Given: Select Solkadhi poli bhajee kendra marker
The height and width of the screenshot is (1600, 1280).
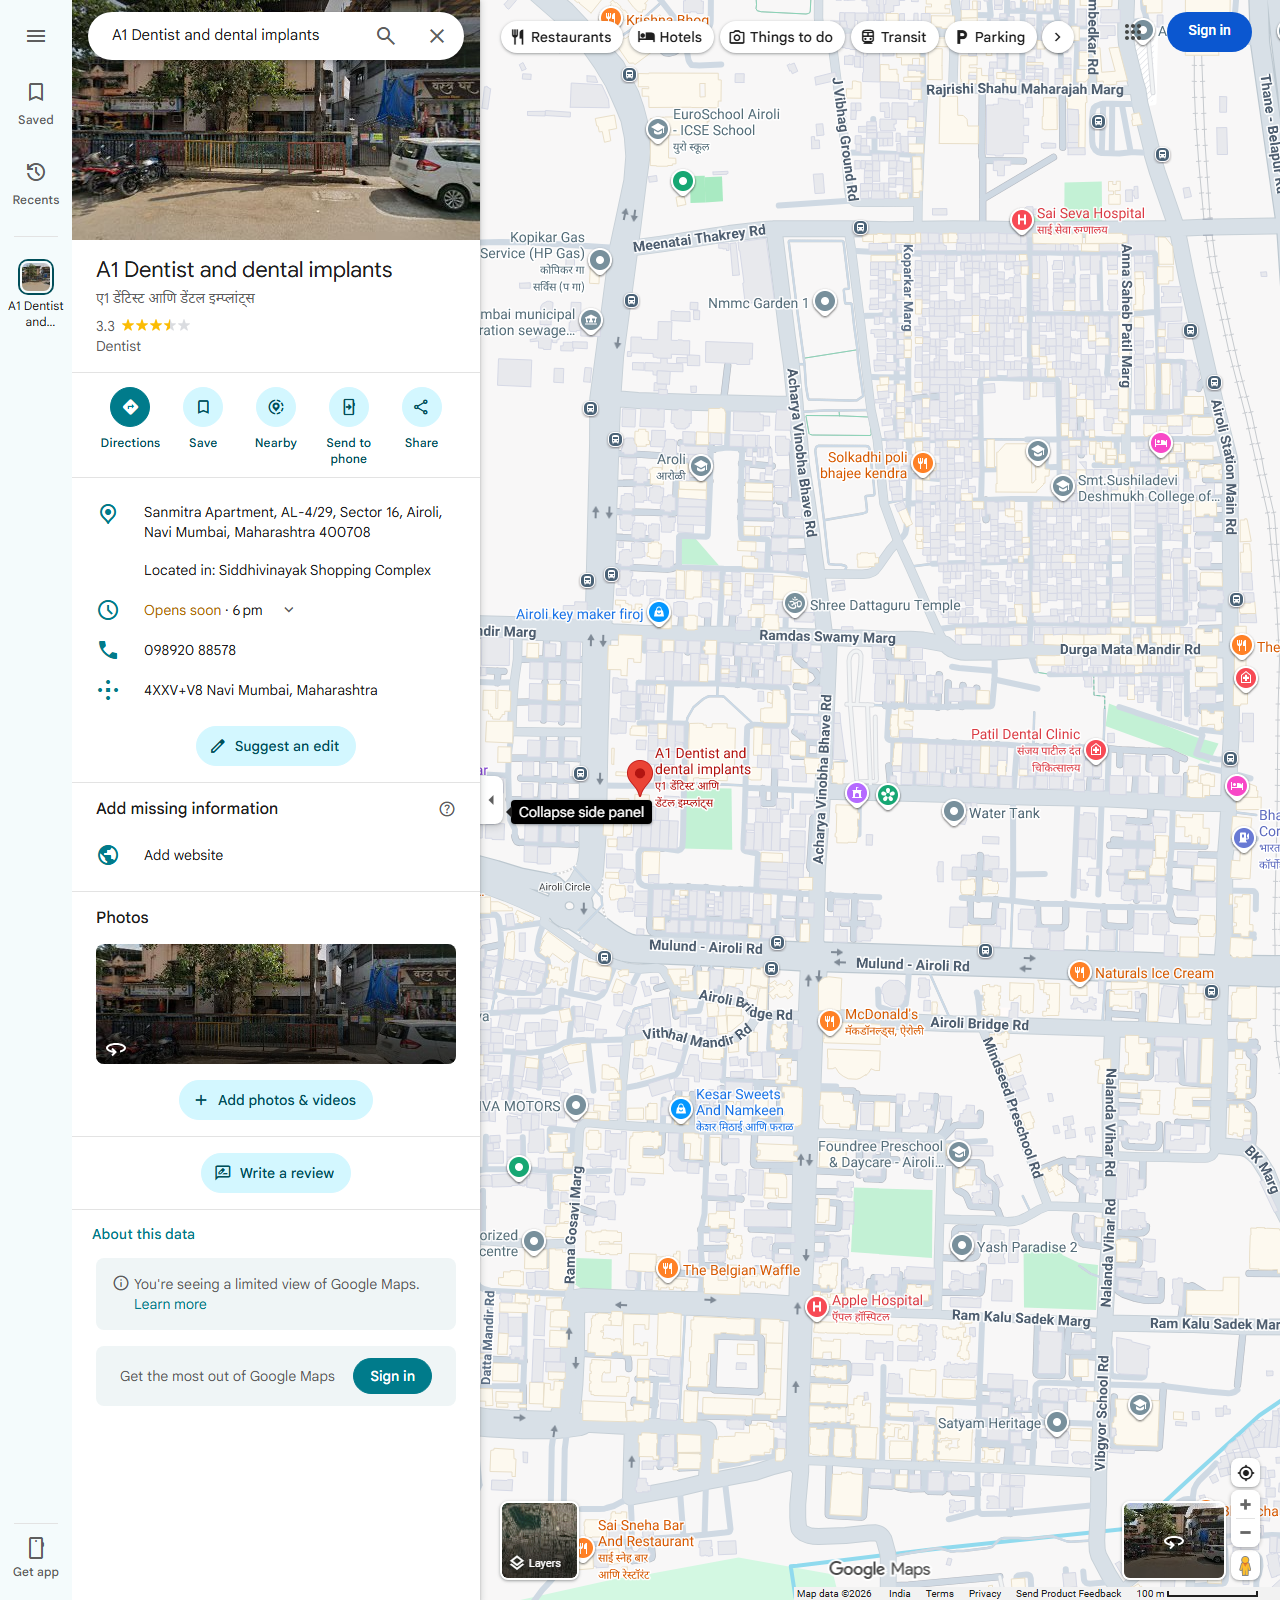Looking at the screenshot, I should click(x=923, y=463).
